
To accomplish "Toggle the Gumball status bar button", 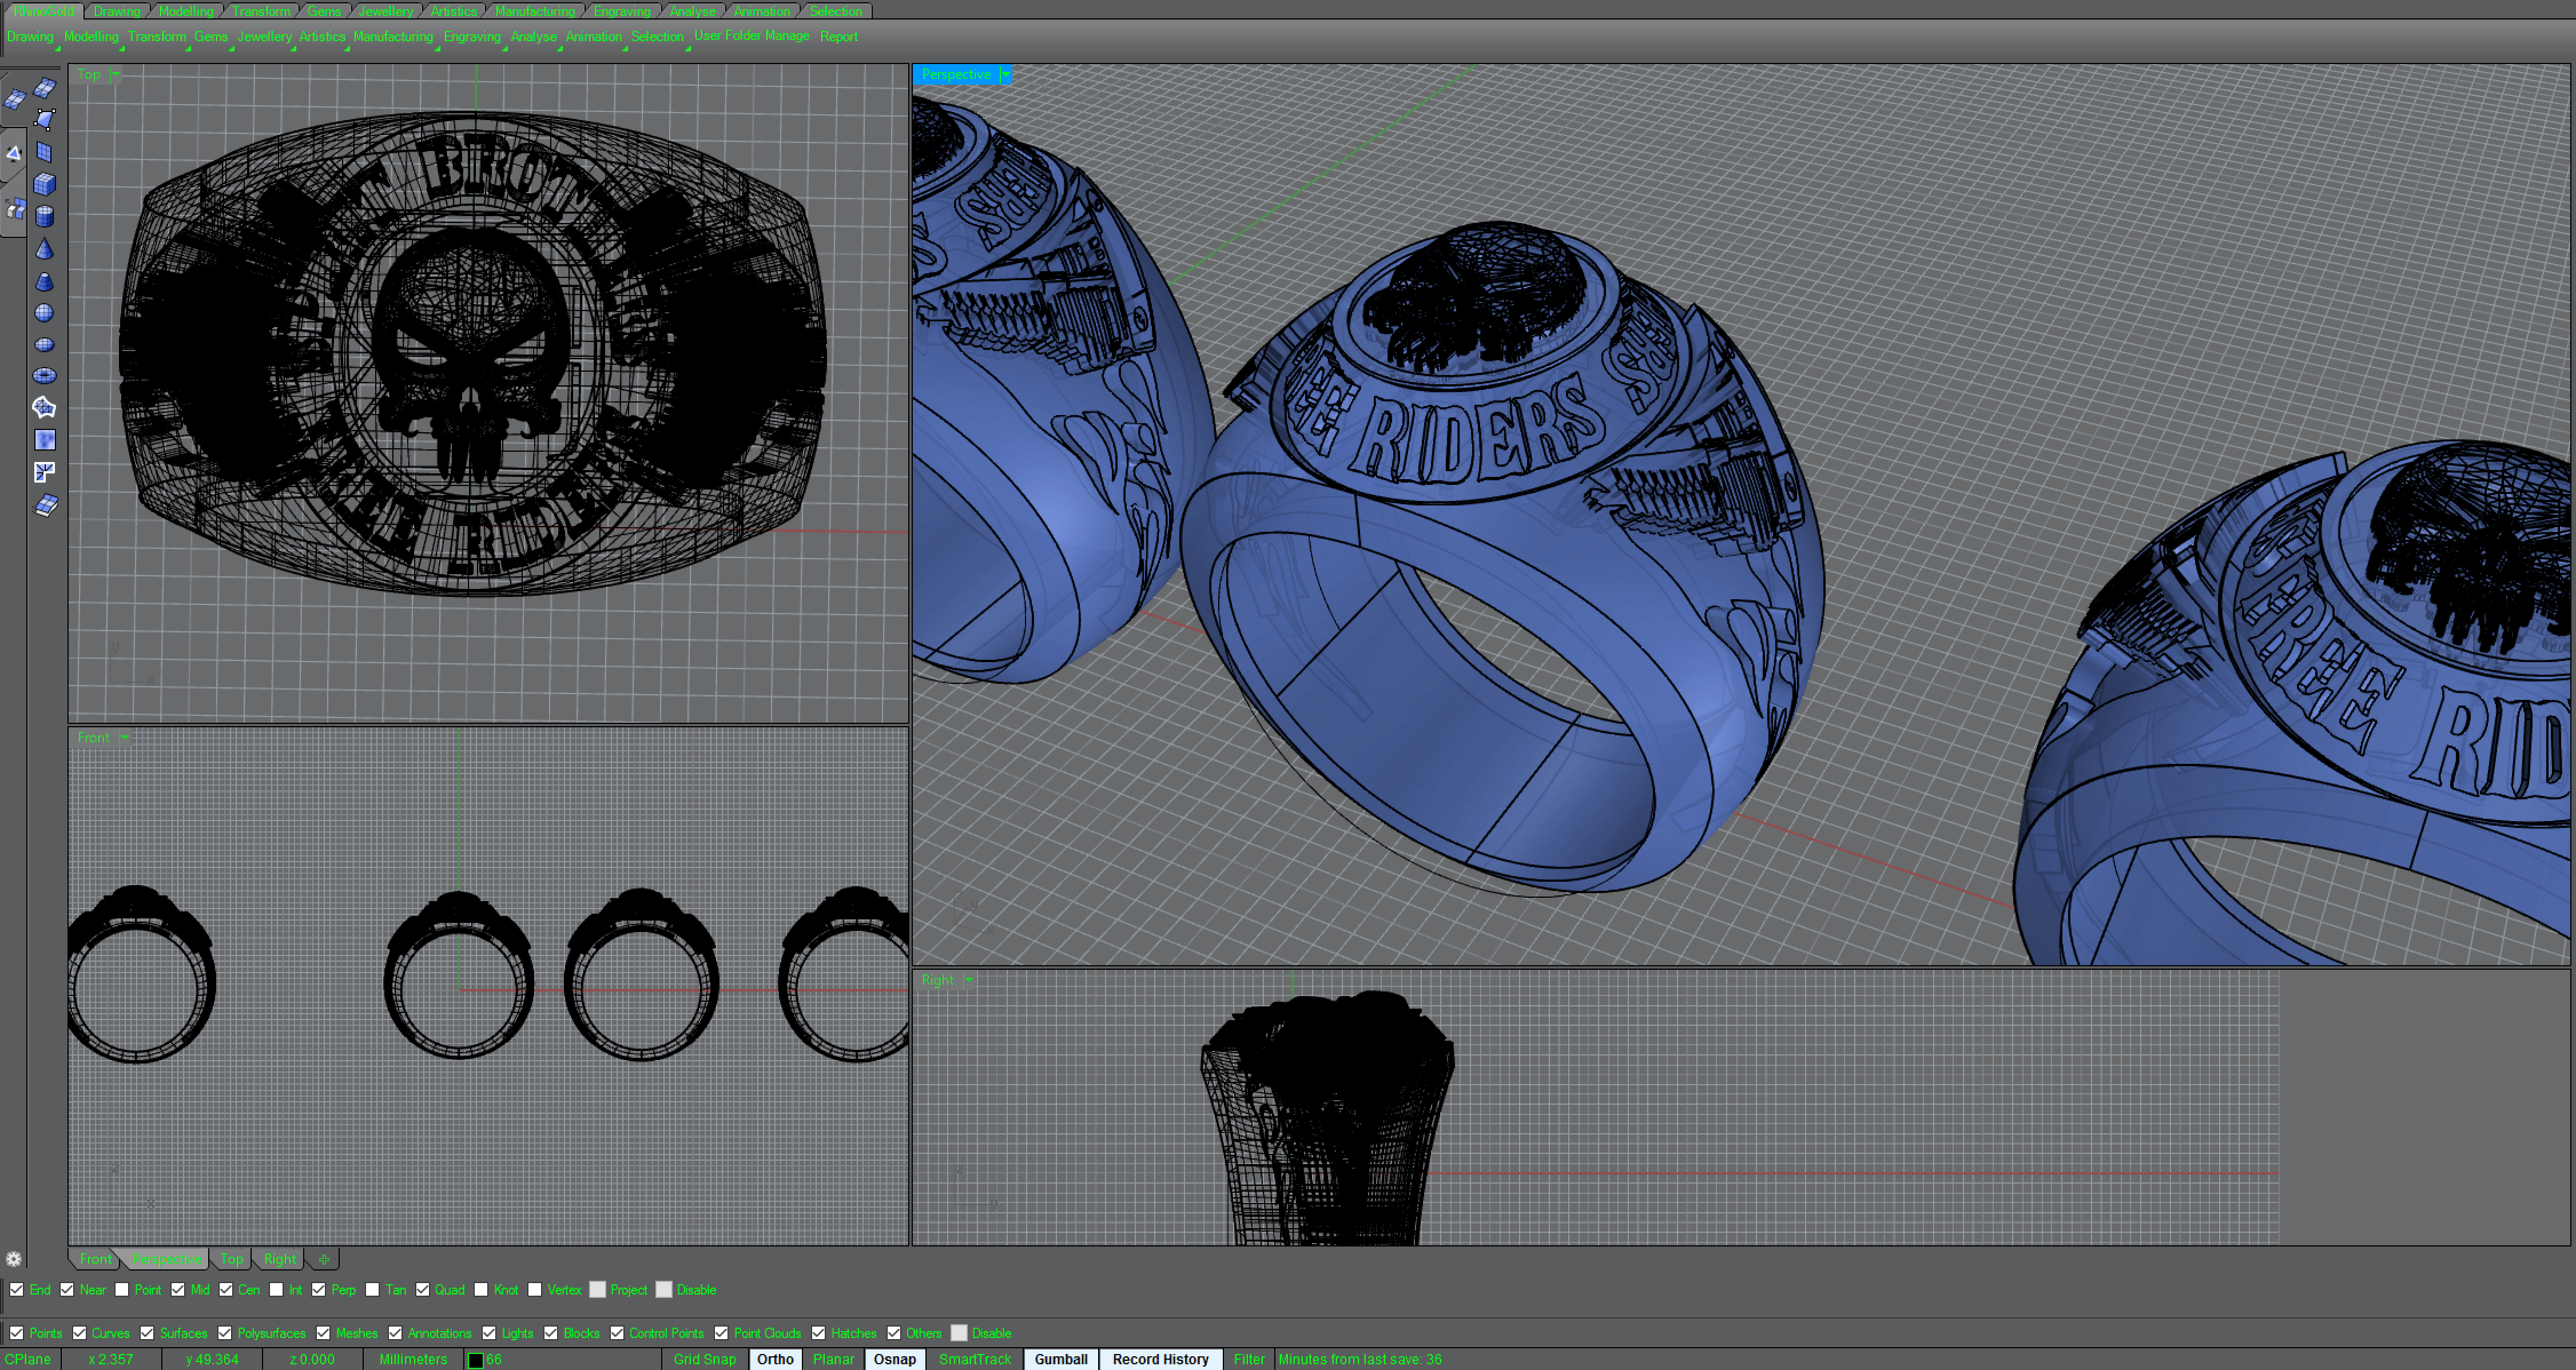I will tap(1060, 1359).
